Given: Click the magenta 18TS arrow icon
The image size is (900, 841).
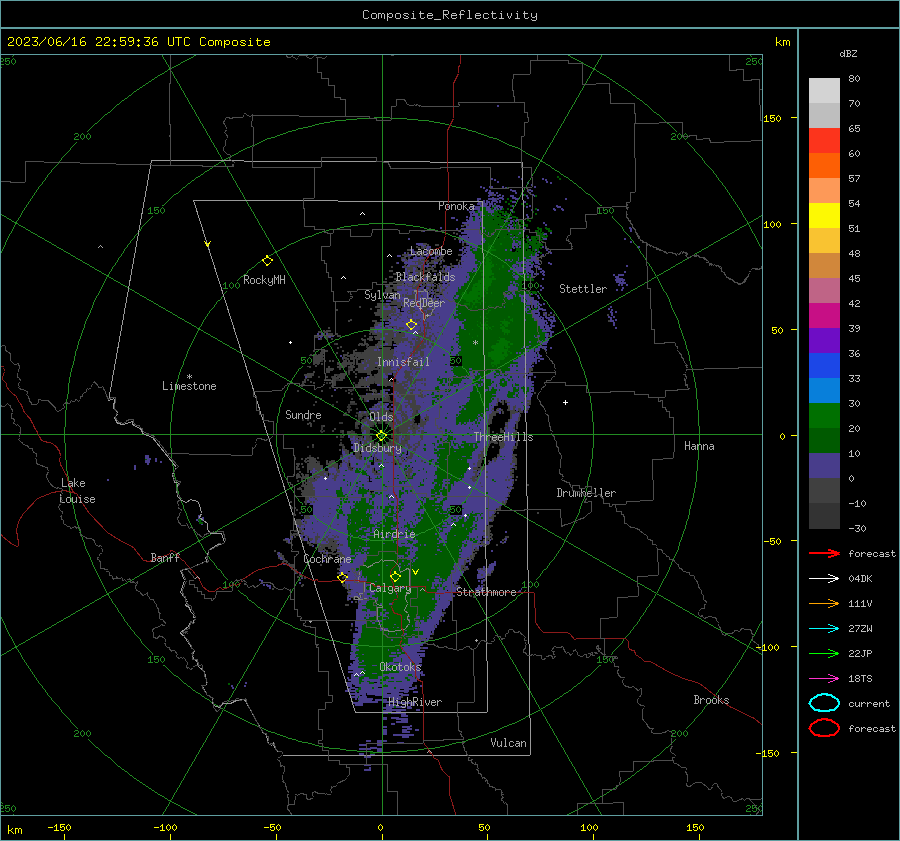Looking at the screenshot, I should pyautogui.click(x=824, y=679).
